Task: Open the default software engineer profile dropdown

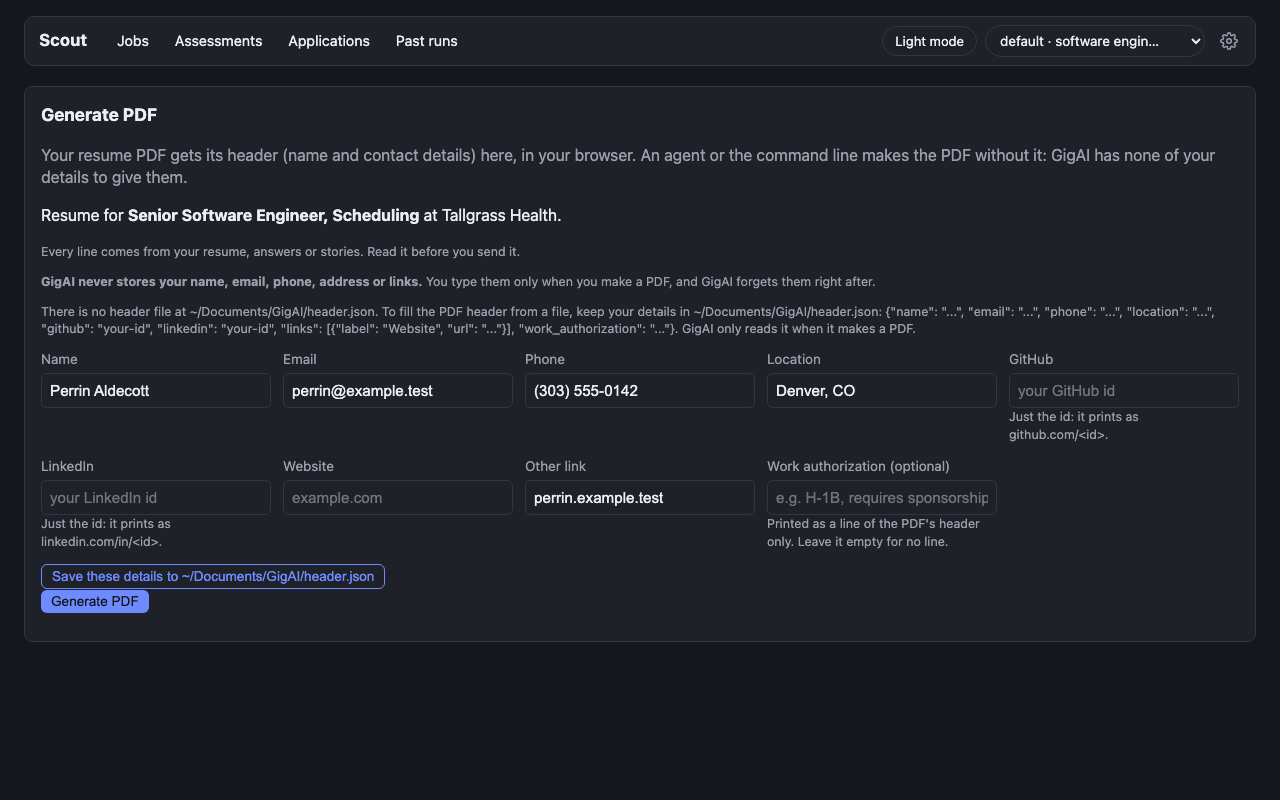Action: [1095, 41]
